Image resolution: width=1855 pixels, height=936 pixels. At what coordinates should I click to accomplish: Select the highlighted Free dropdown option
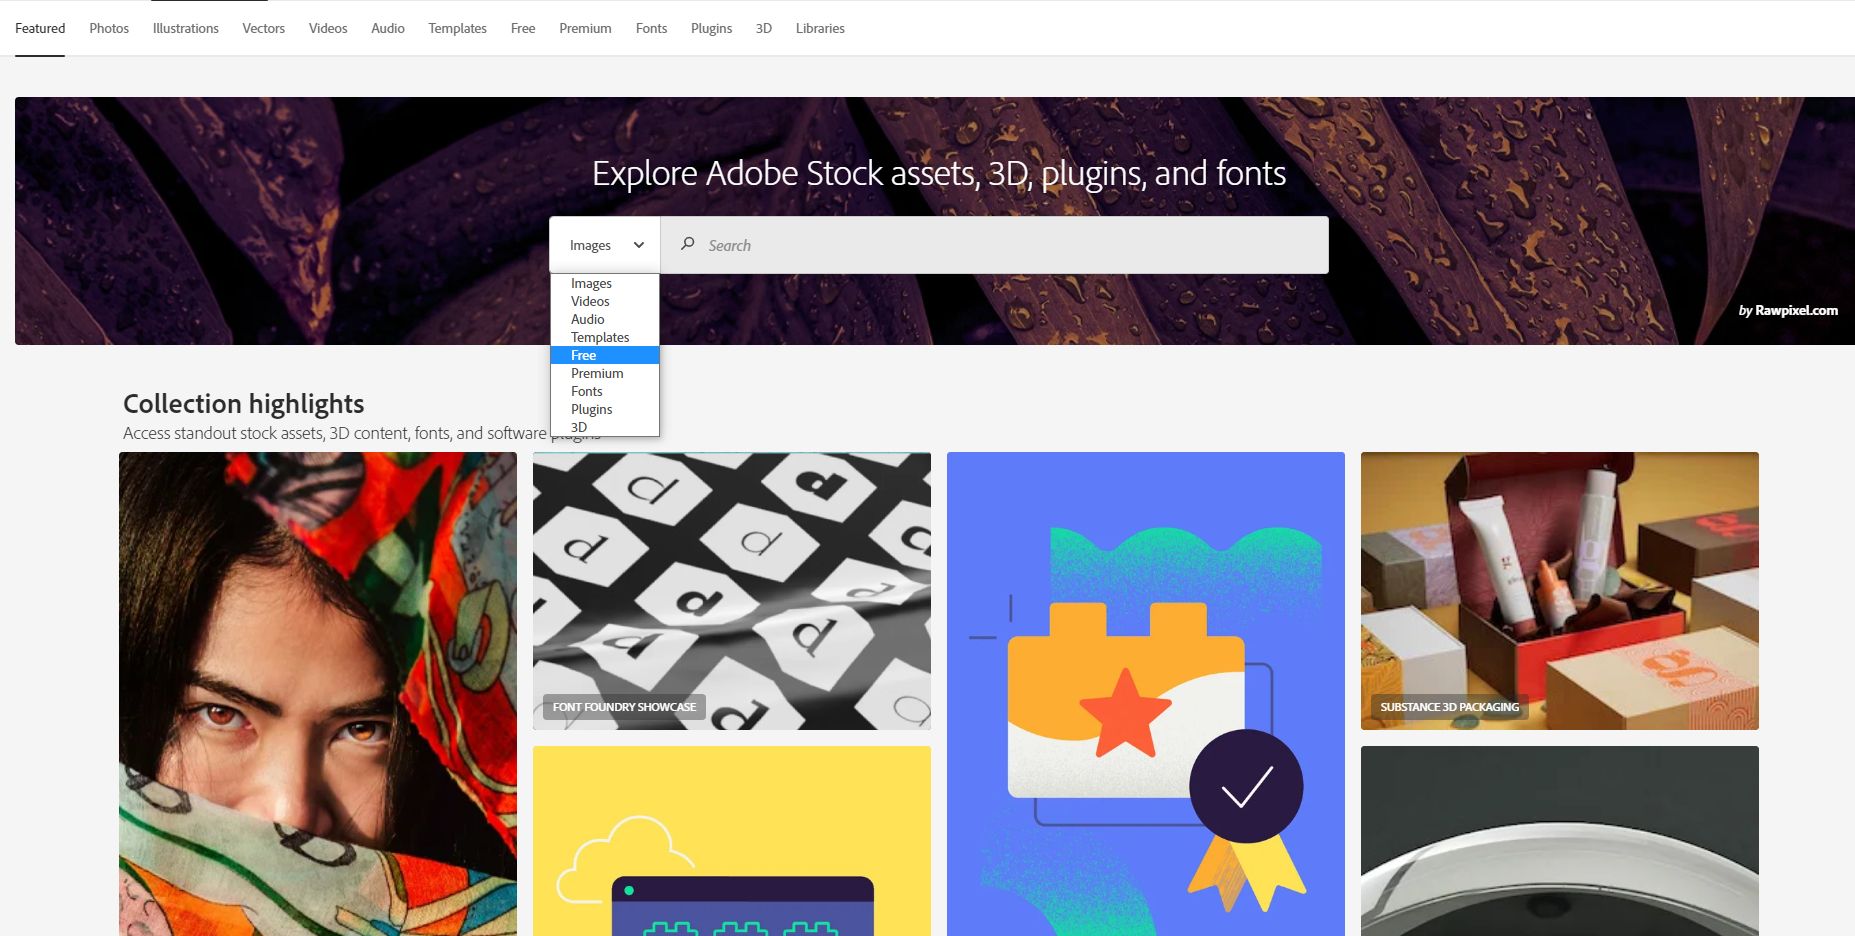point(605,355)
